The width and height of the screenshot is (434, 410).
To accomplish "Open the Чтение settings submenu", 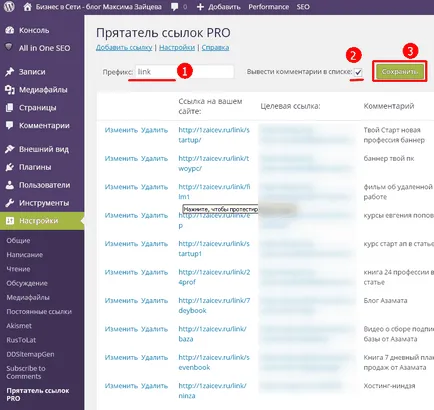I will pyautogui.click(x=18, y=269).
